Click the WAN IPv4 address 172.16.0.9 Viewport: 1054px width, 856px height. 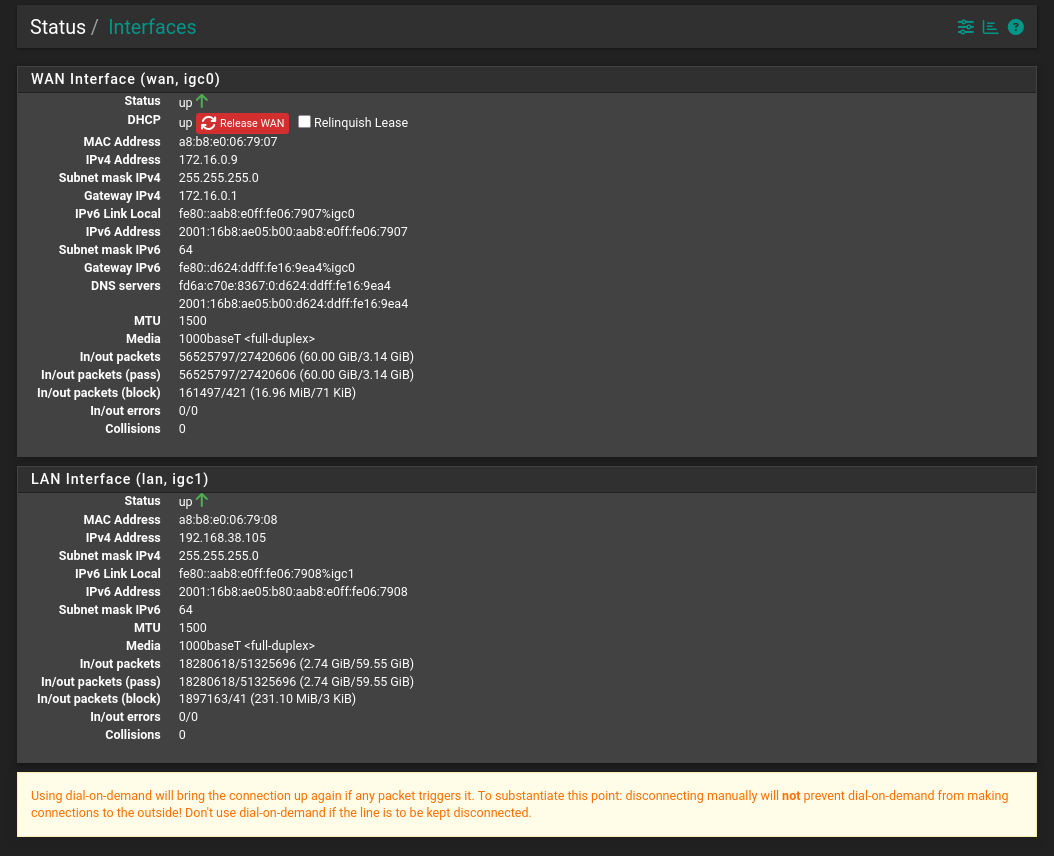pos(208,160)
